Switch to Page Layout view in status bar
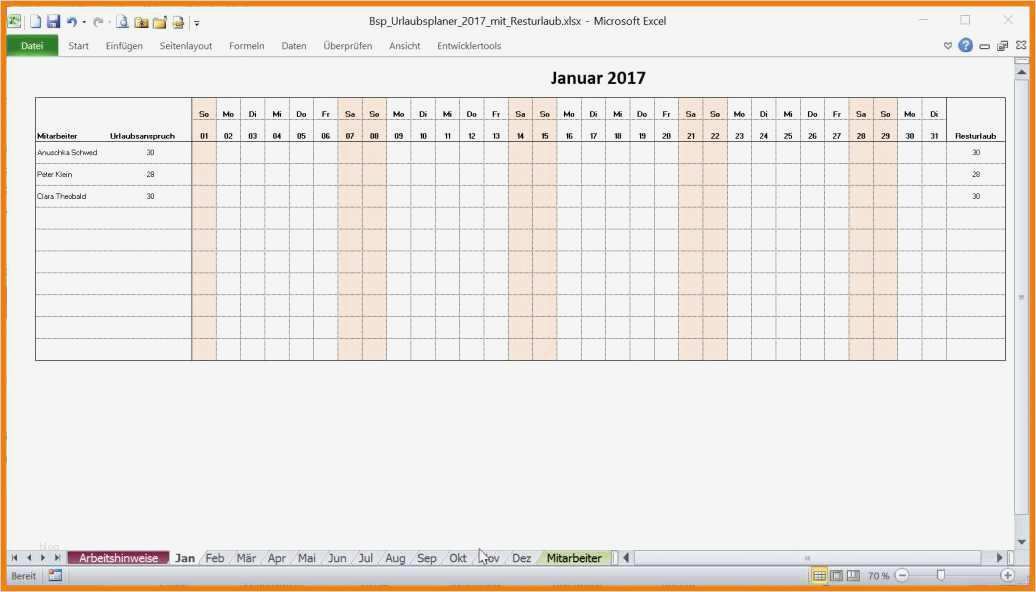This screenshot has height=592, width=1036. pos(836,575)
